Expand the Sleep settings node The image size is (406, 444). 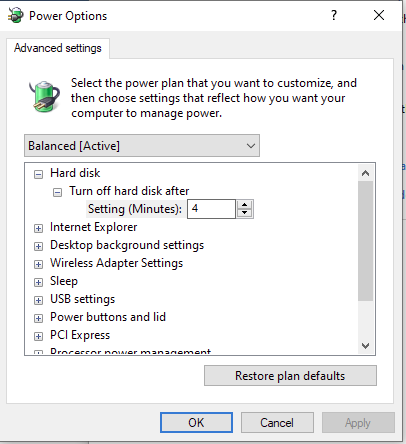38,282
